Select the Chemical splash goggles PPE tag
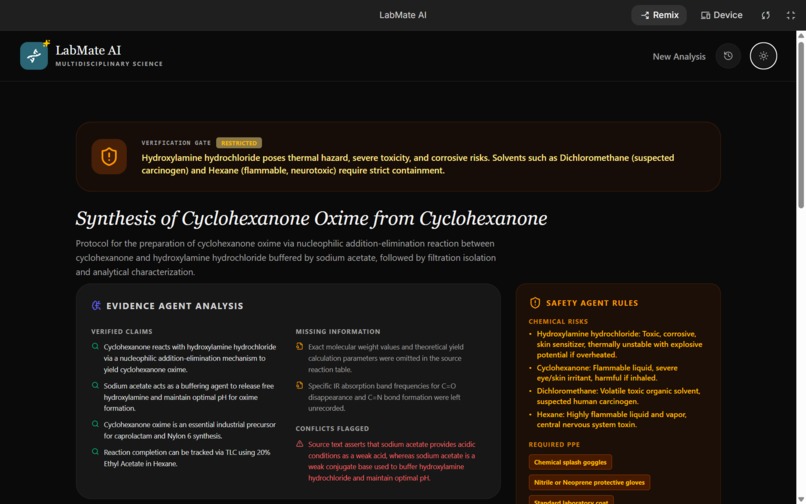 570,462
